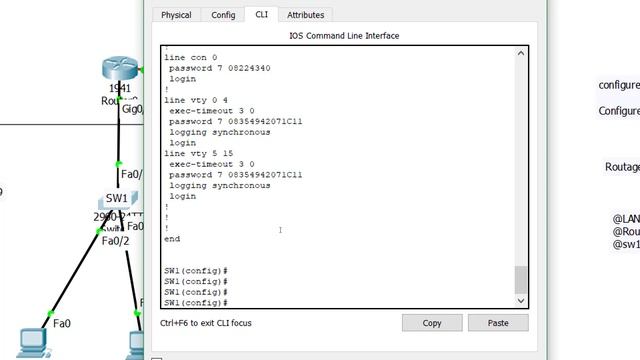Select the SW1 switch icon
Image resolution: width=640 pixels, height=360 pixels.
[118, 200]
